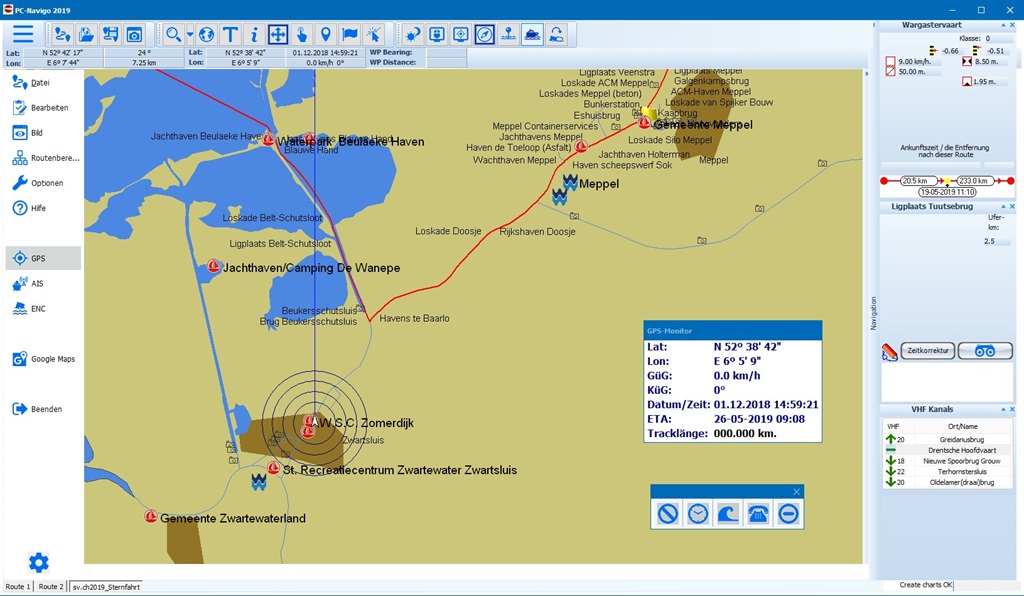Viewport: 1024px width, 596px height.
Task: Toggle the compass button in toolbar
Action: [x=485, y=35]
